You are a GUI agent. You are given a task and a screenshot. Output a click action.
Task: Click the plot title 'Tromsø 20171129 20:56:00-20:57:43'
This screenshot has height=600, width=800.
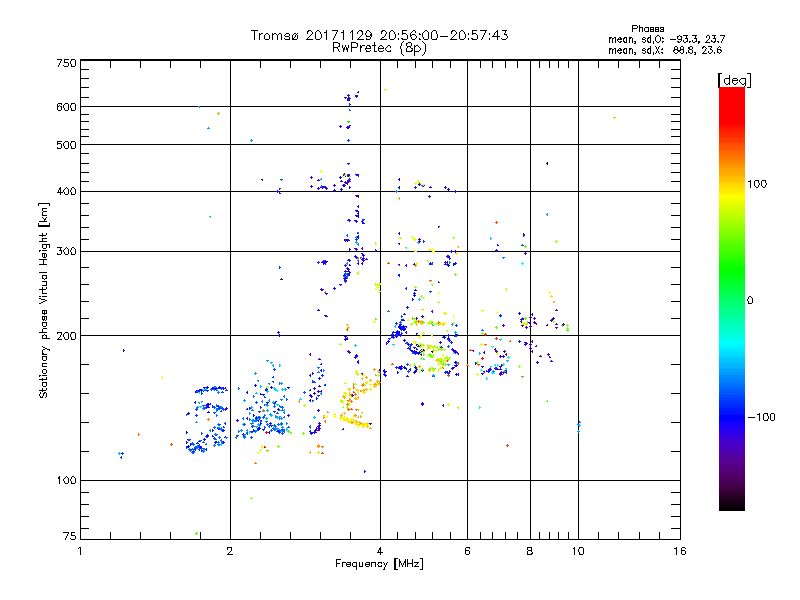[379, 35]
